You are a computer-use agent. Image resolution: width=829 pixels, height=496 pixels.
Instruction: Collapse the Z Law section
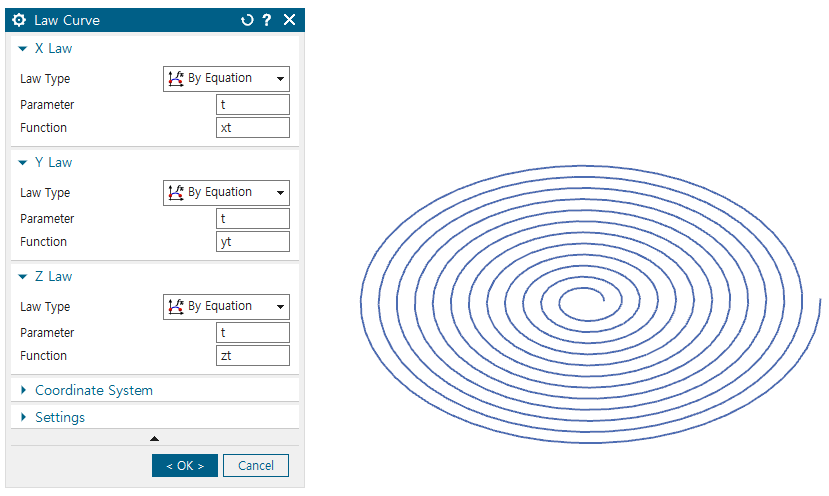(23, 276)
